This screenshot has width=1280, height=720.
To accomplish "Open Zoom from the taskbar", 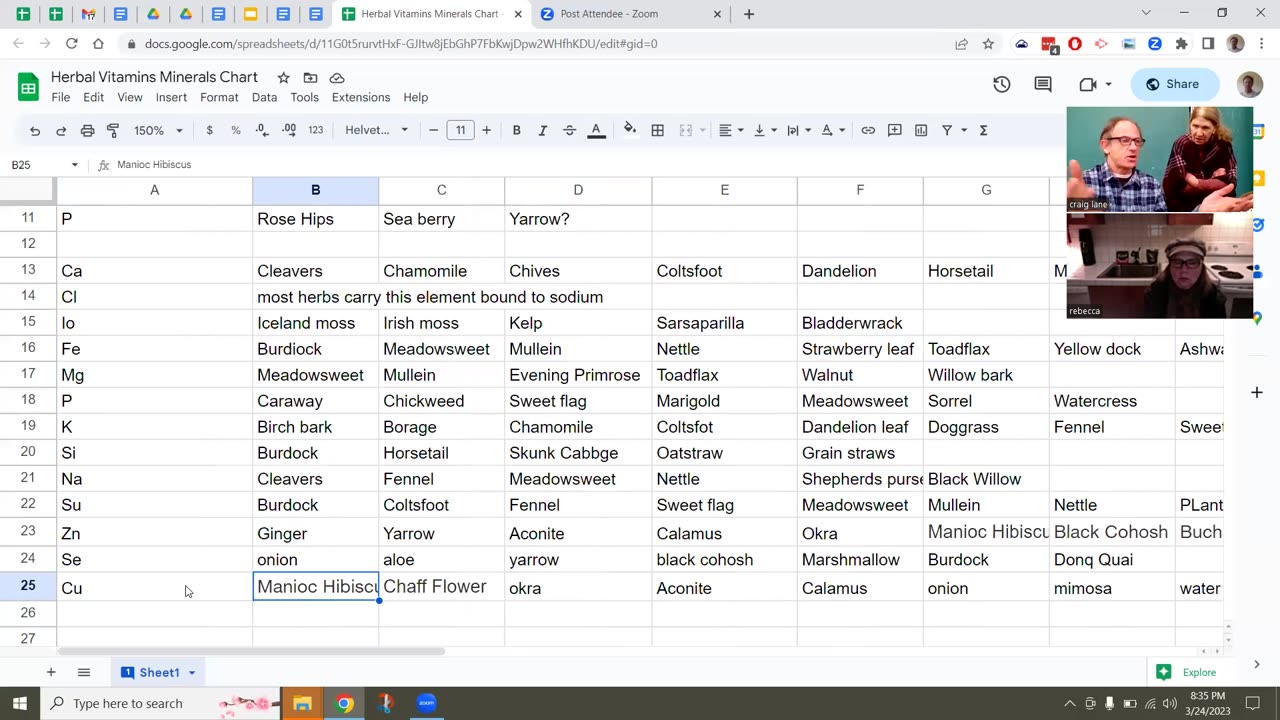I will [x=427, y=703].
